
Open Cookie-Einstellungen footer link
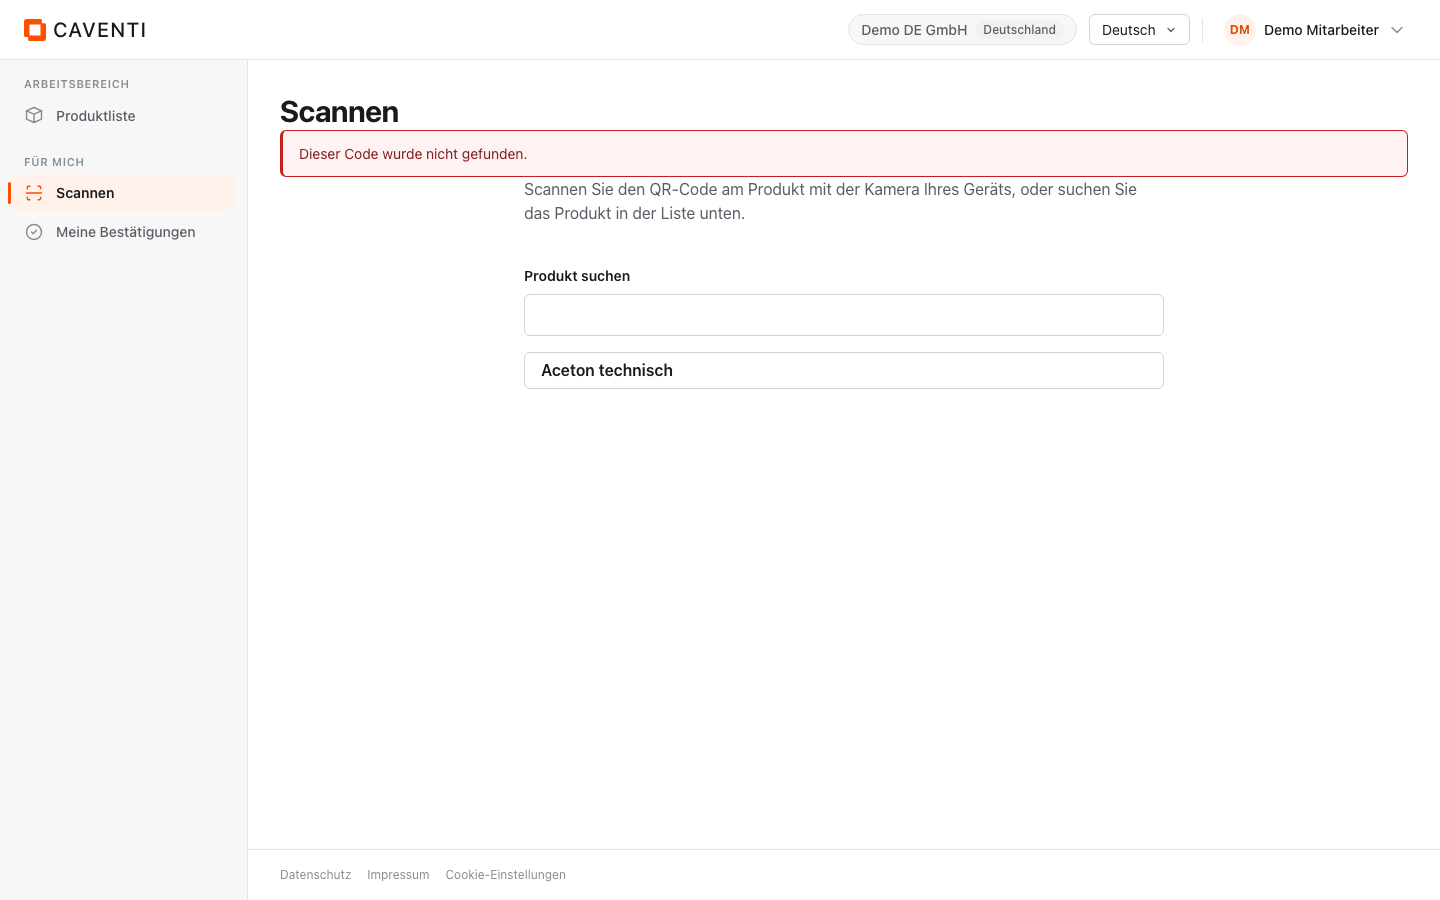[506, 875]
